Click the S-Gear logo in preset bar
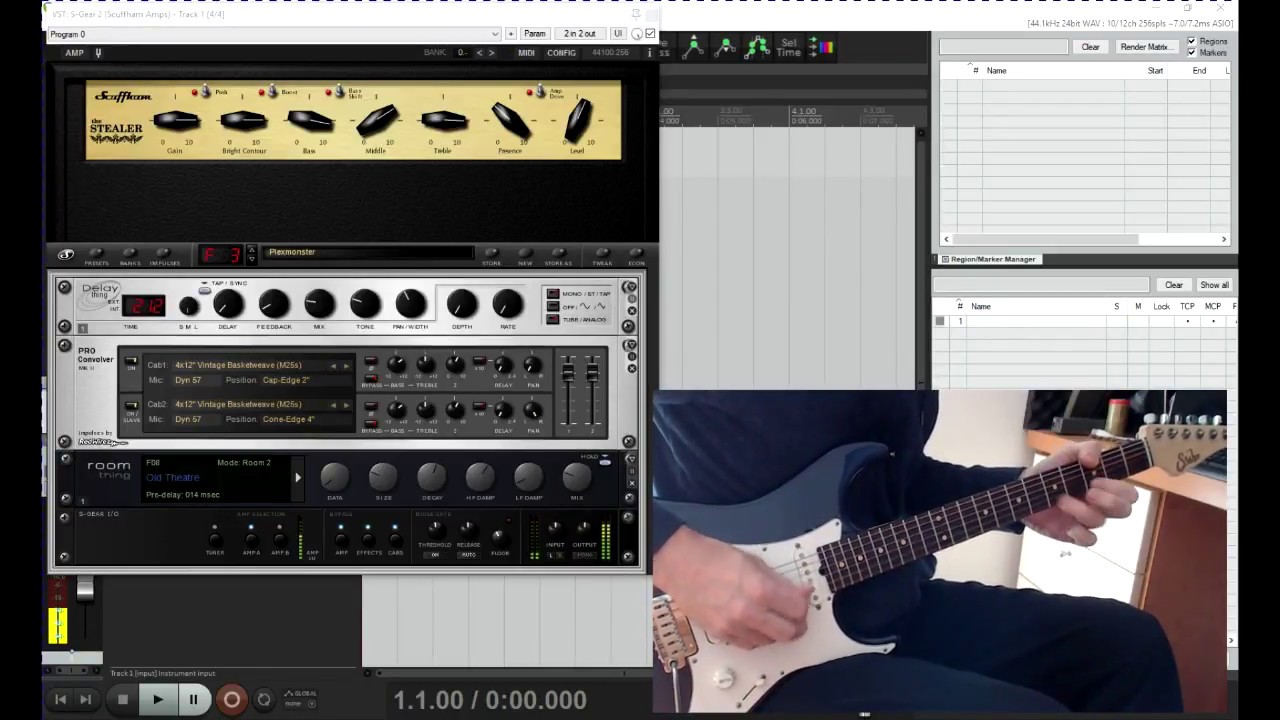Screen dimensions: 1280x720 pos(66,255)
